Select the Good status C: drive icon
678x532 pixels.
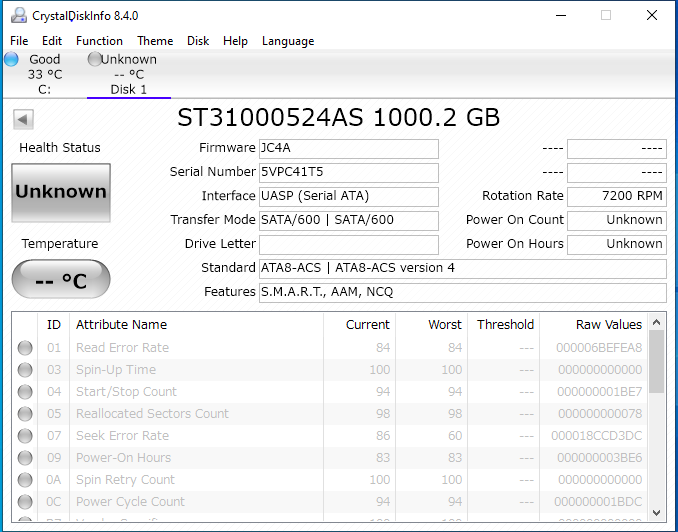(x=12, y=59)
